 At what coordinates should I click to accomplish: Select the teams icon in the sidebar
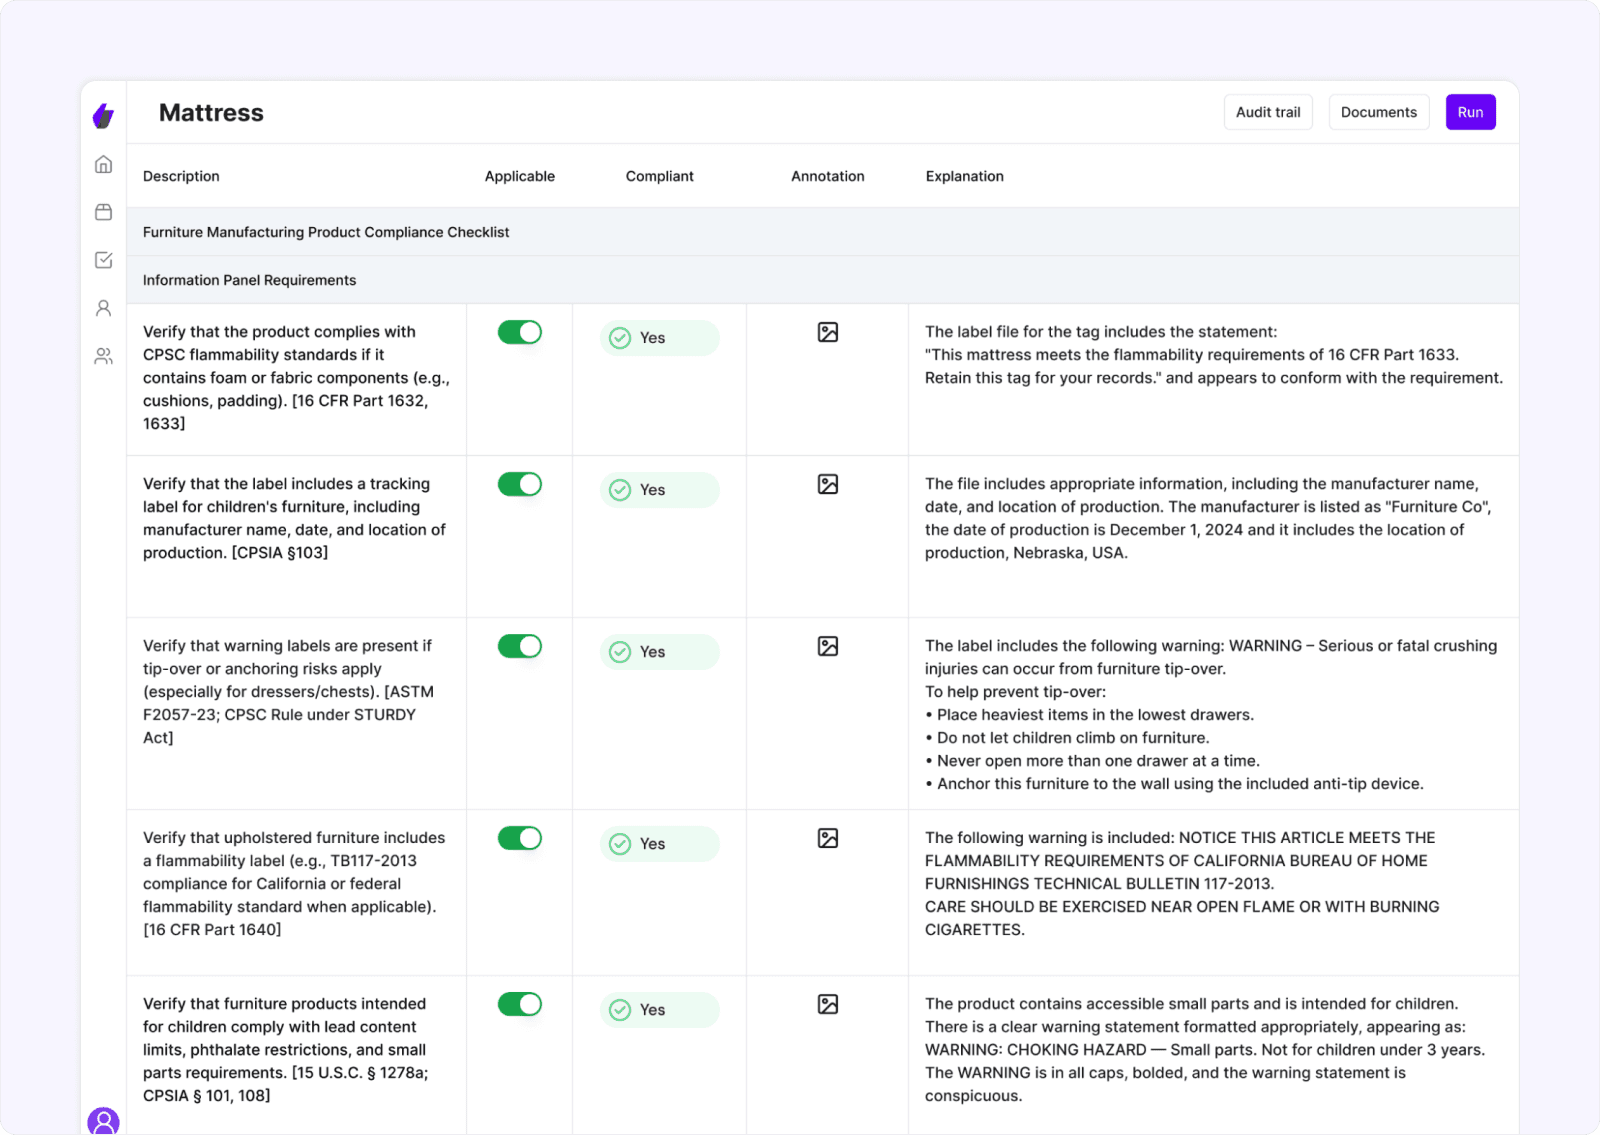click(x=103, y=356)
